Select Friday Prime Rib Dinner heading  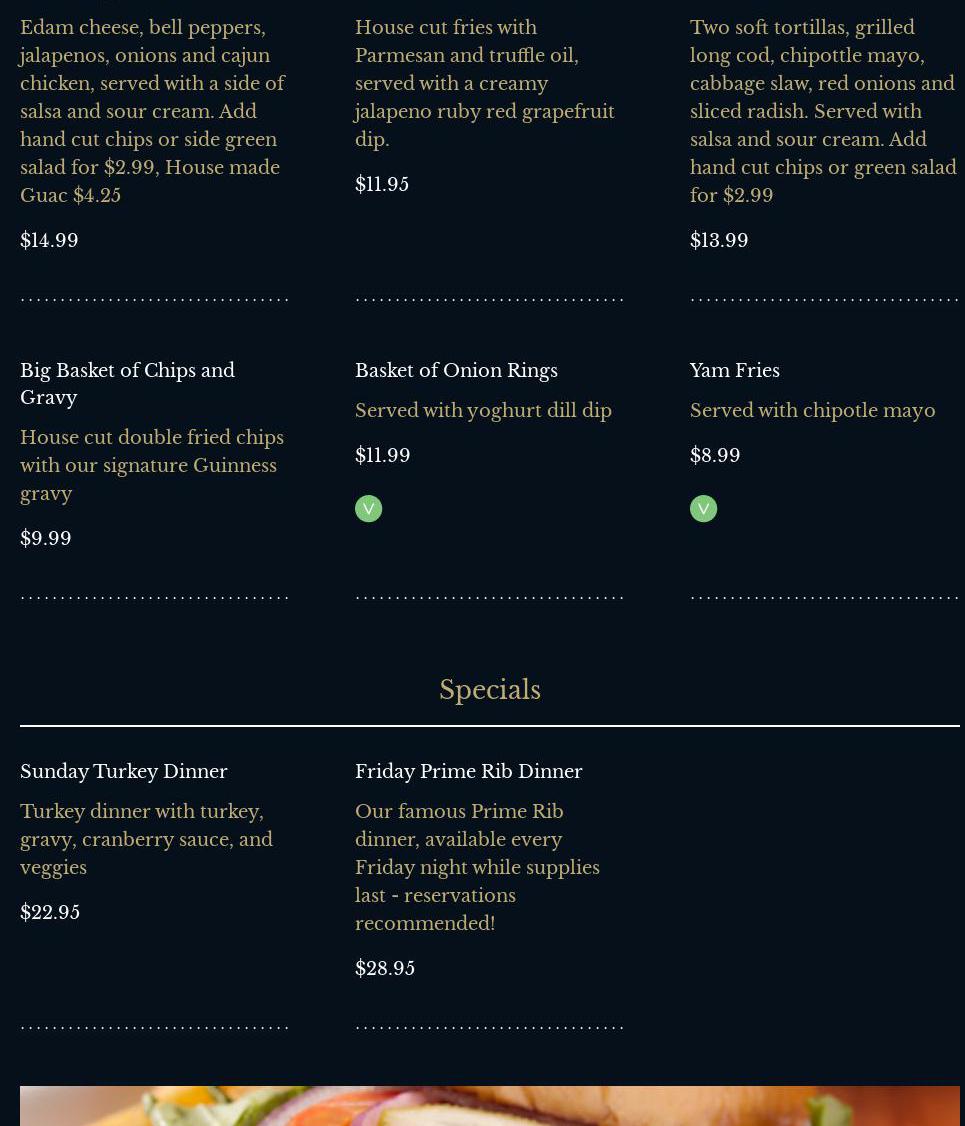click(468, 771)
